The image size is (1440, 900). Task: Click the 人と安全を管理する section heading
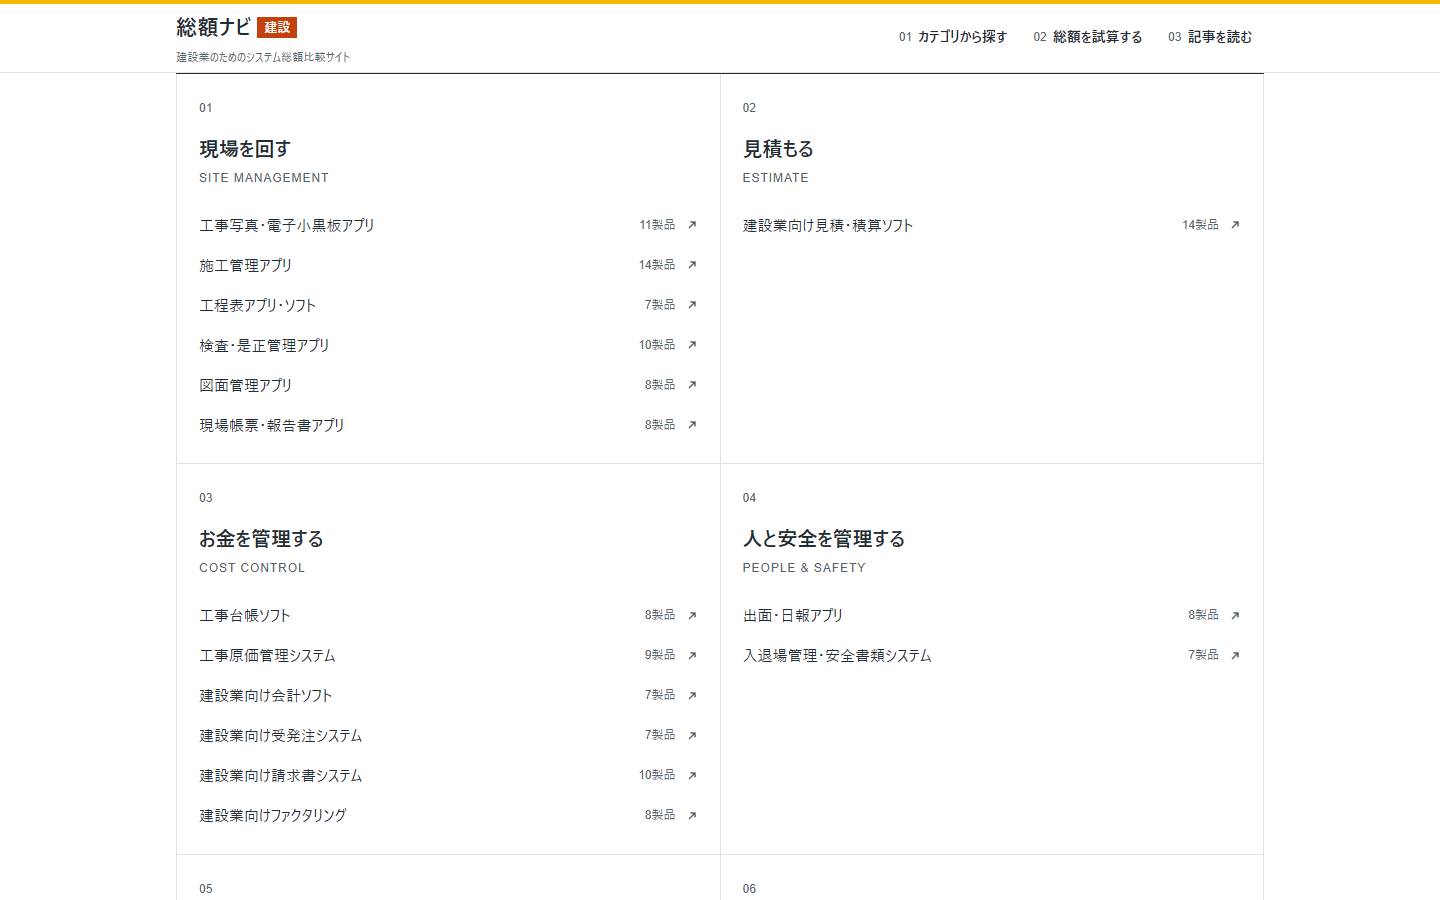pyautogui.click(x=824, y=539)
